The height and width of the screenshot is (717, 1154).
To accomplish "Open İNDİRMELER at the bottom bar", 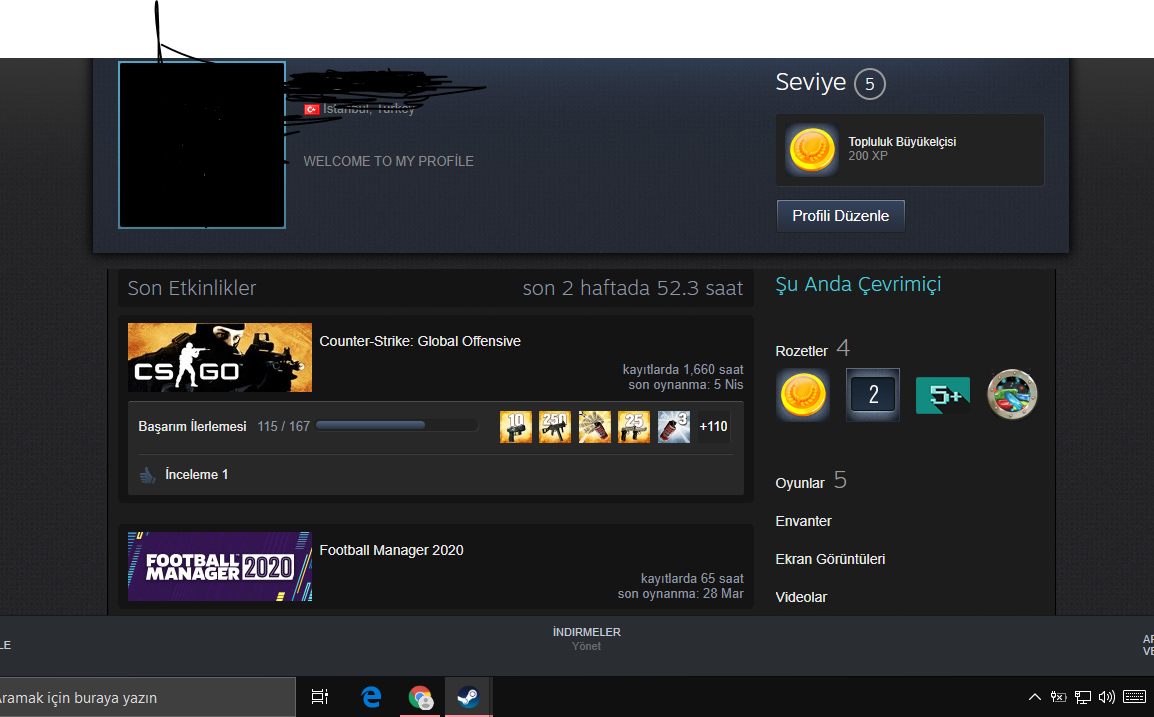I will click(587, 632).
